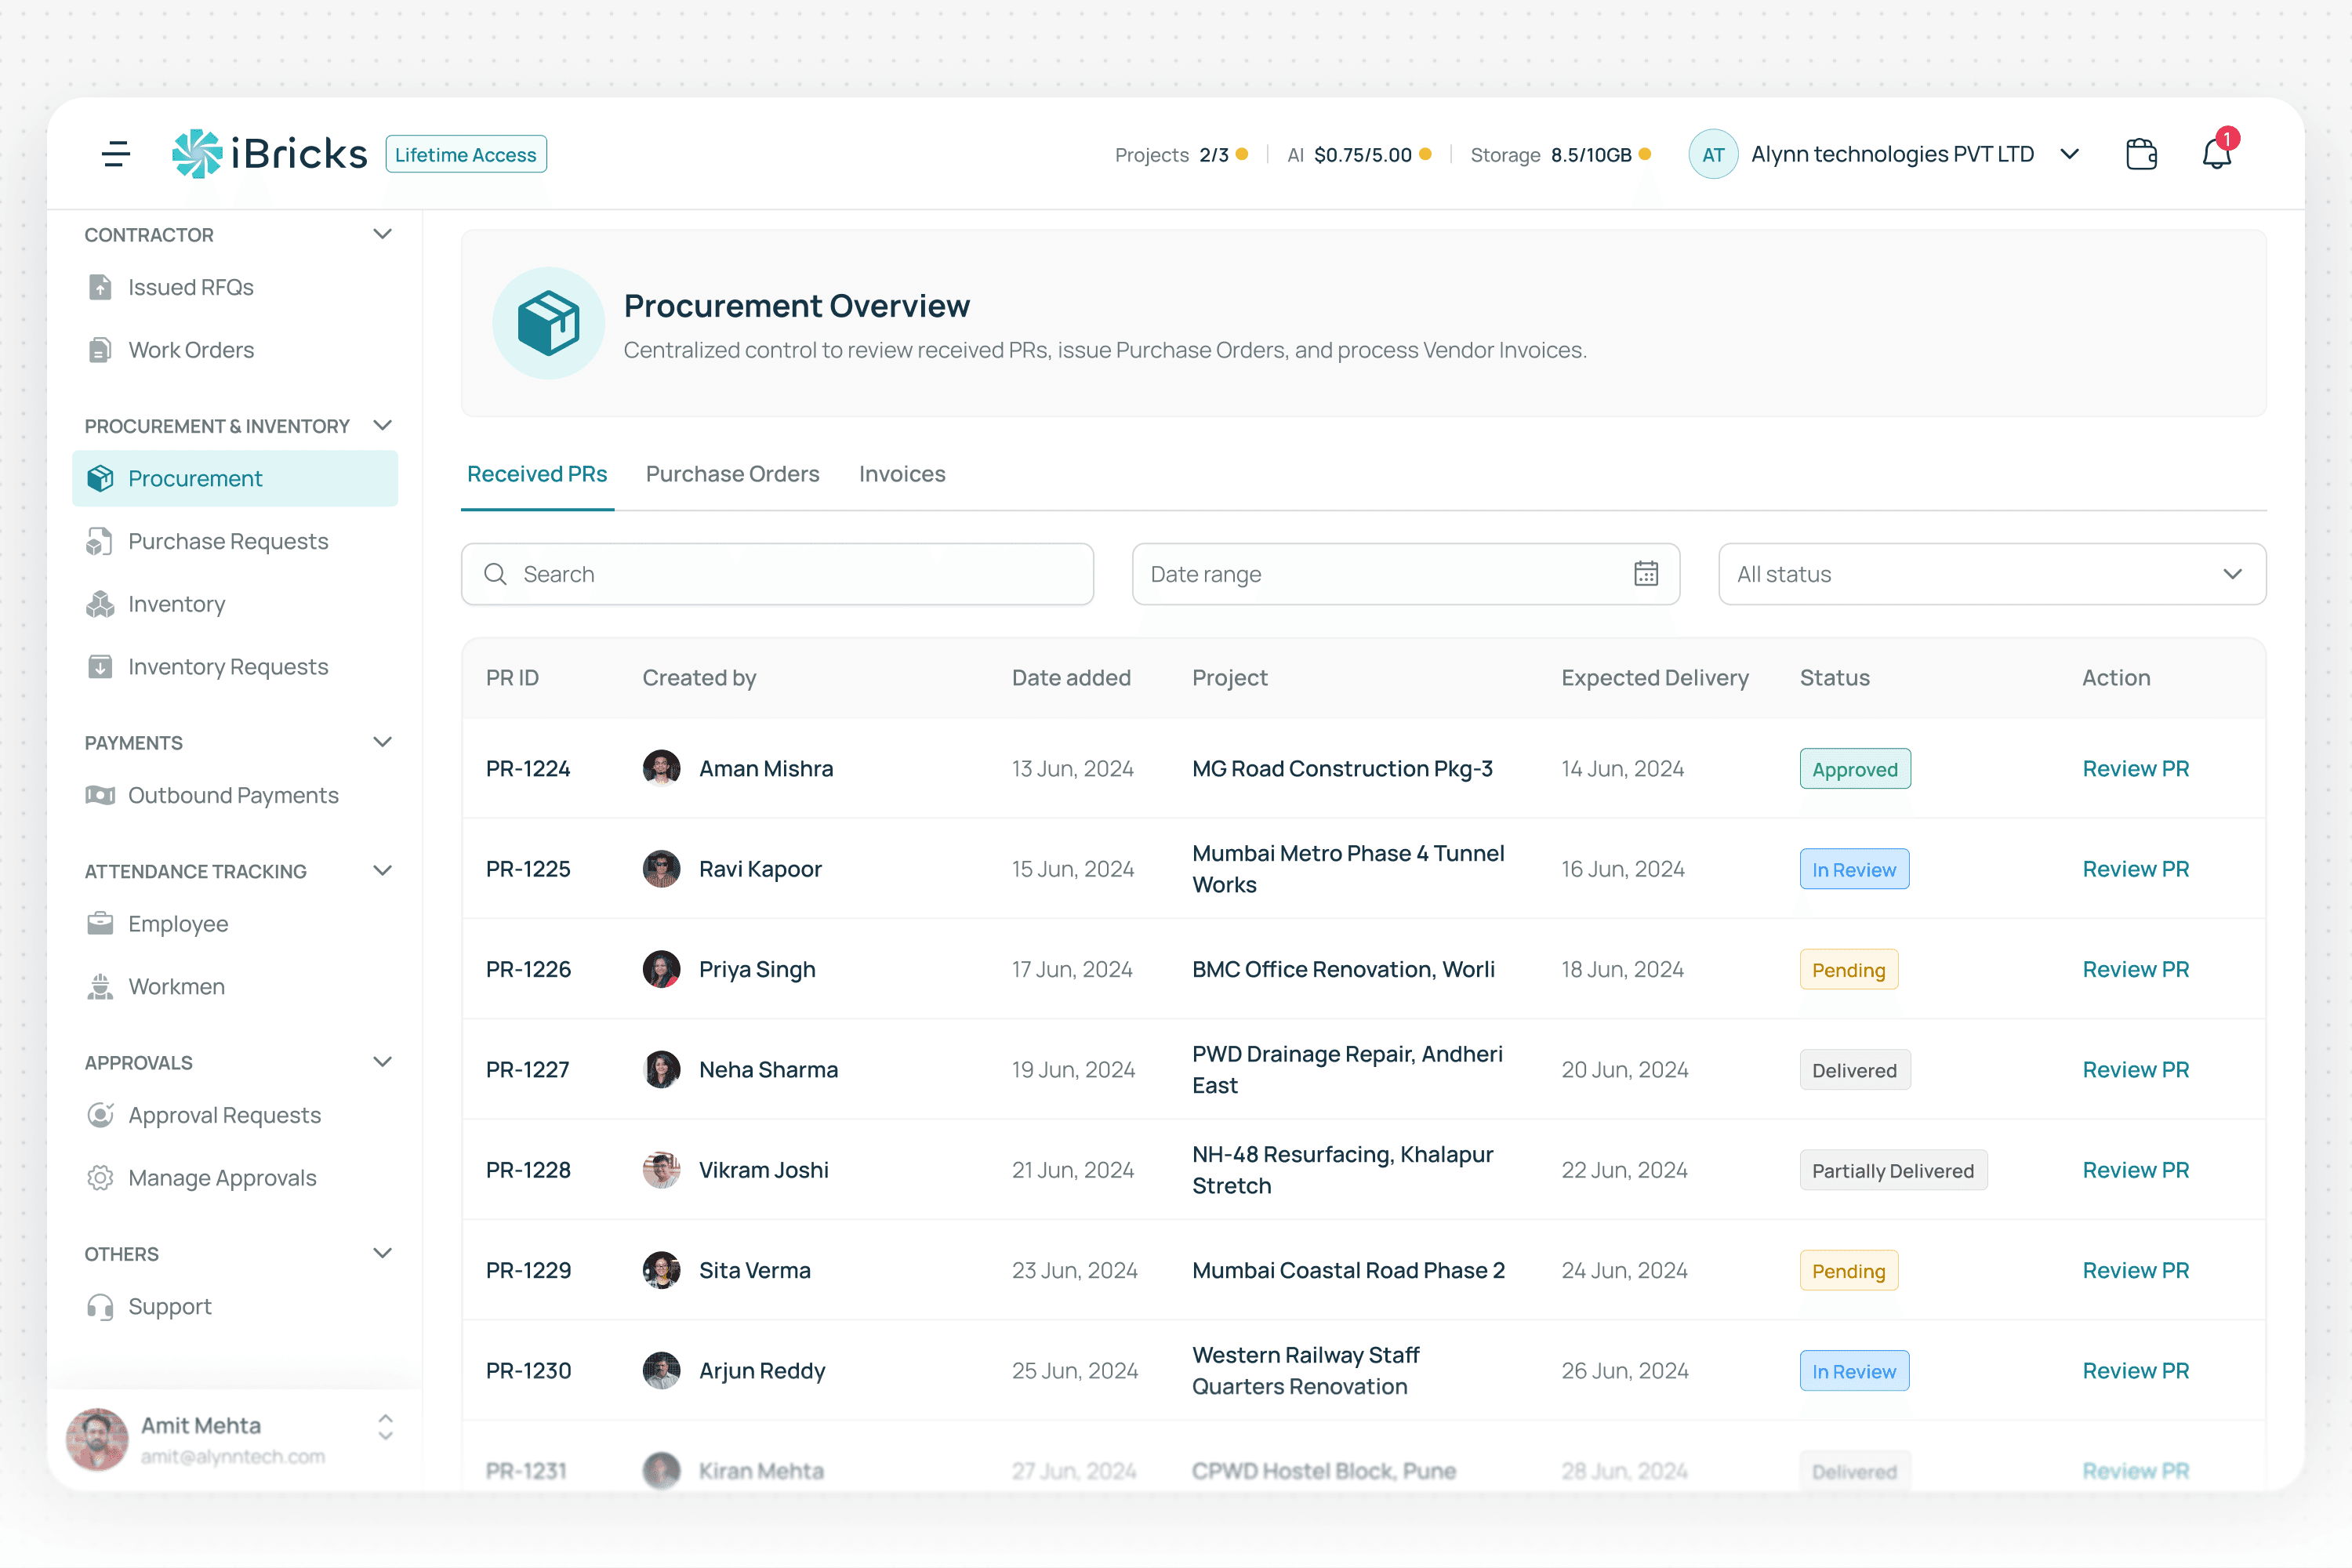Click Delivered badge of PR-1227
Viewport: 2352px width, 1568px height.
click(x=1855, y=1069)
